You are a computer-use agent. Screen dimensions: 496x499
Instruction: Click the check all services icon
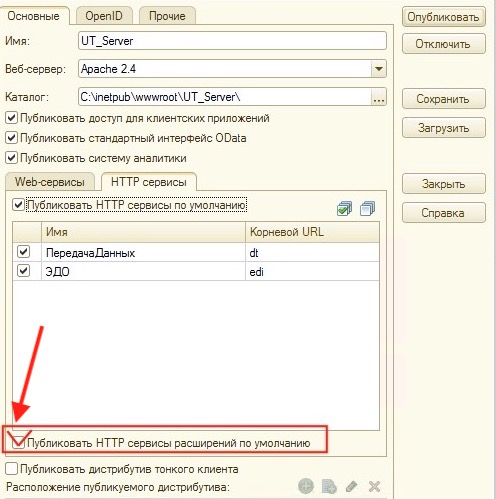[x=344, y=208]
